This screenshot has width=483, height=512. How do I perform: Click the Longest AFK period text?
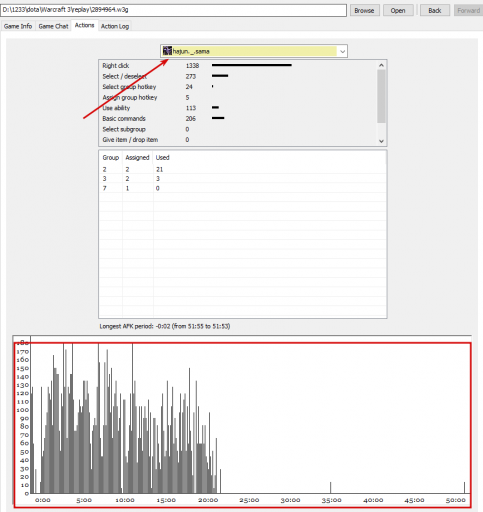tap(165, 326)
